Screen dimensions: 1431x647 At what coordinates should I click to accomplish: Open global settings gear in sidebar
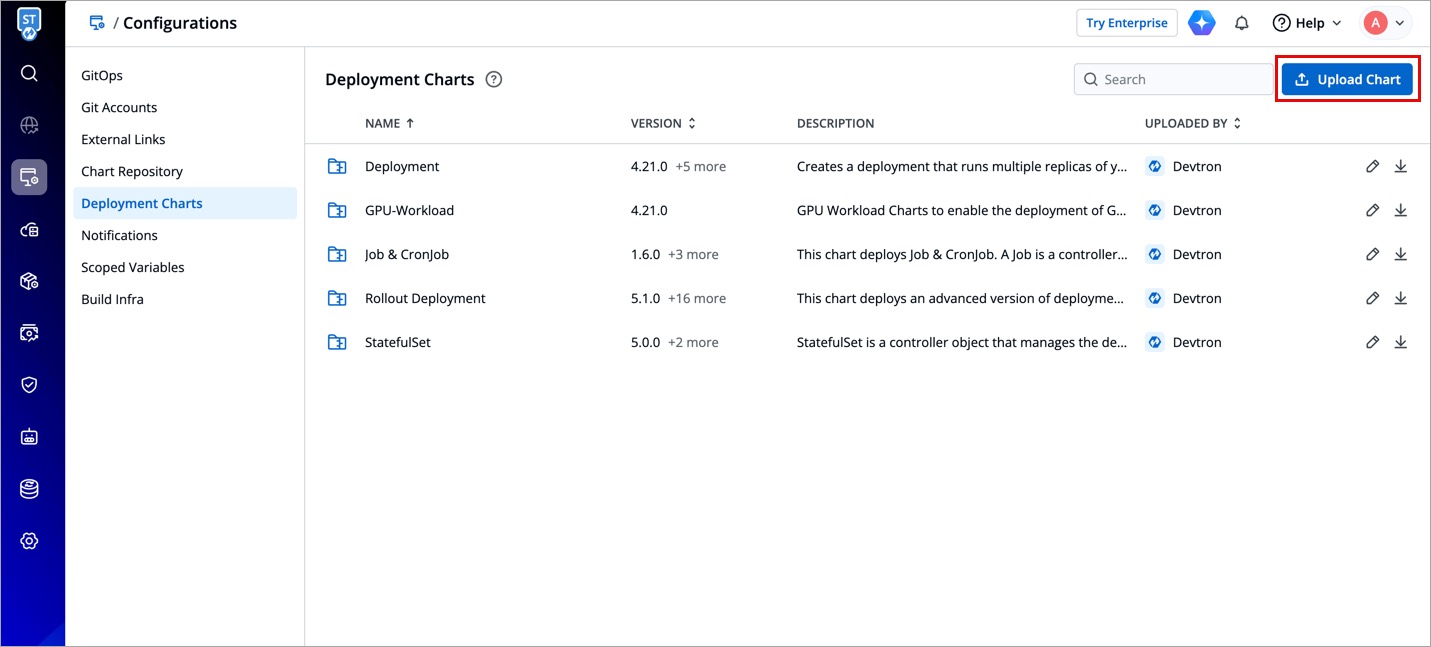tap(29, 541)
